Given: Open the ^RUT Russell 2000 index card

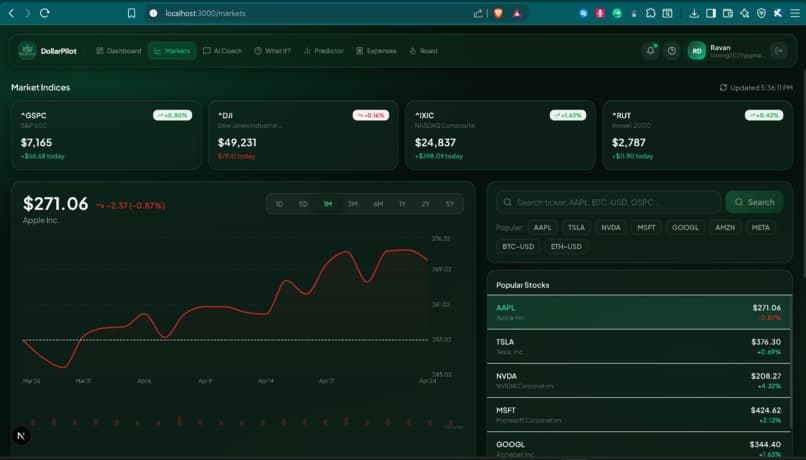Looking at the screenshot, I should 697,135.
